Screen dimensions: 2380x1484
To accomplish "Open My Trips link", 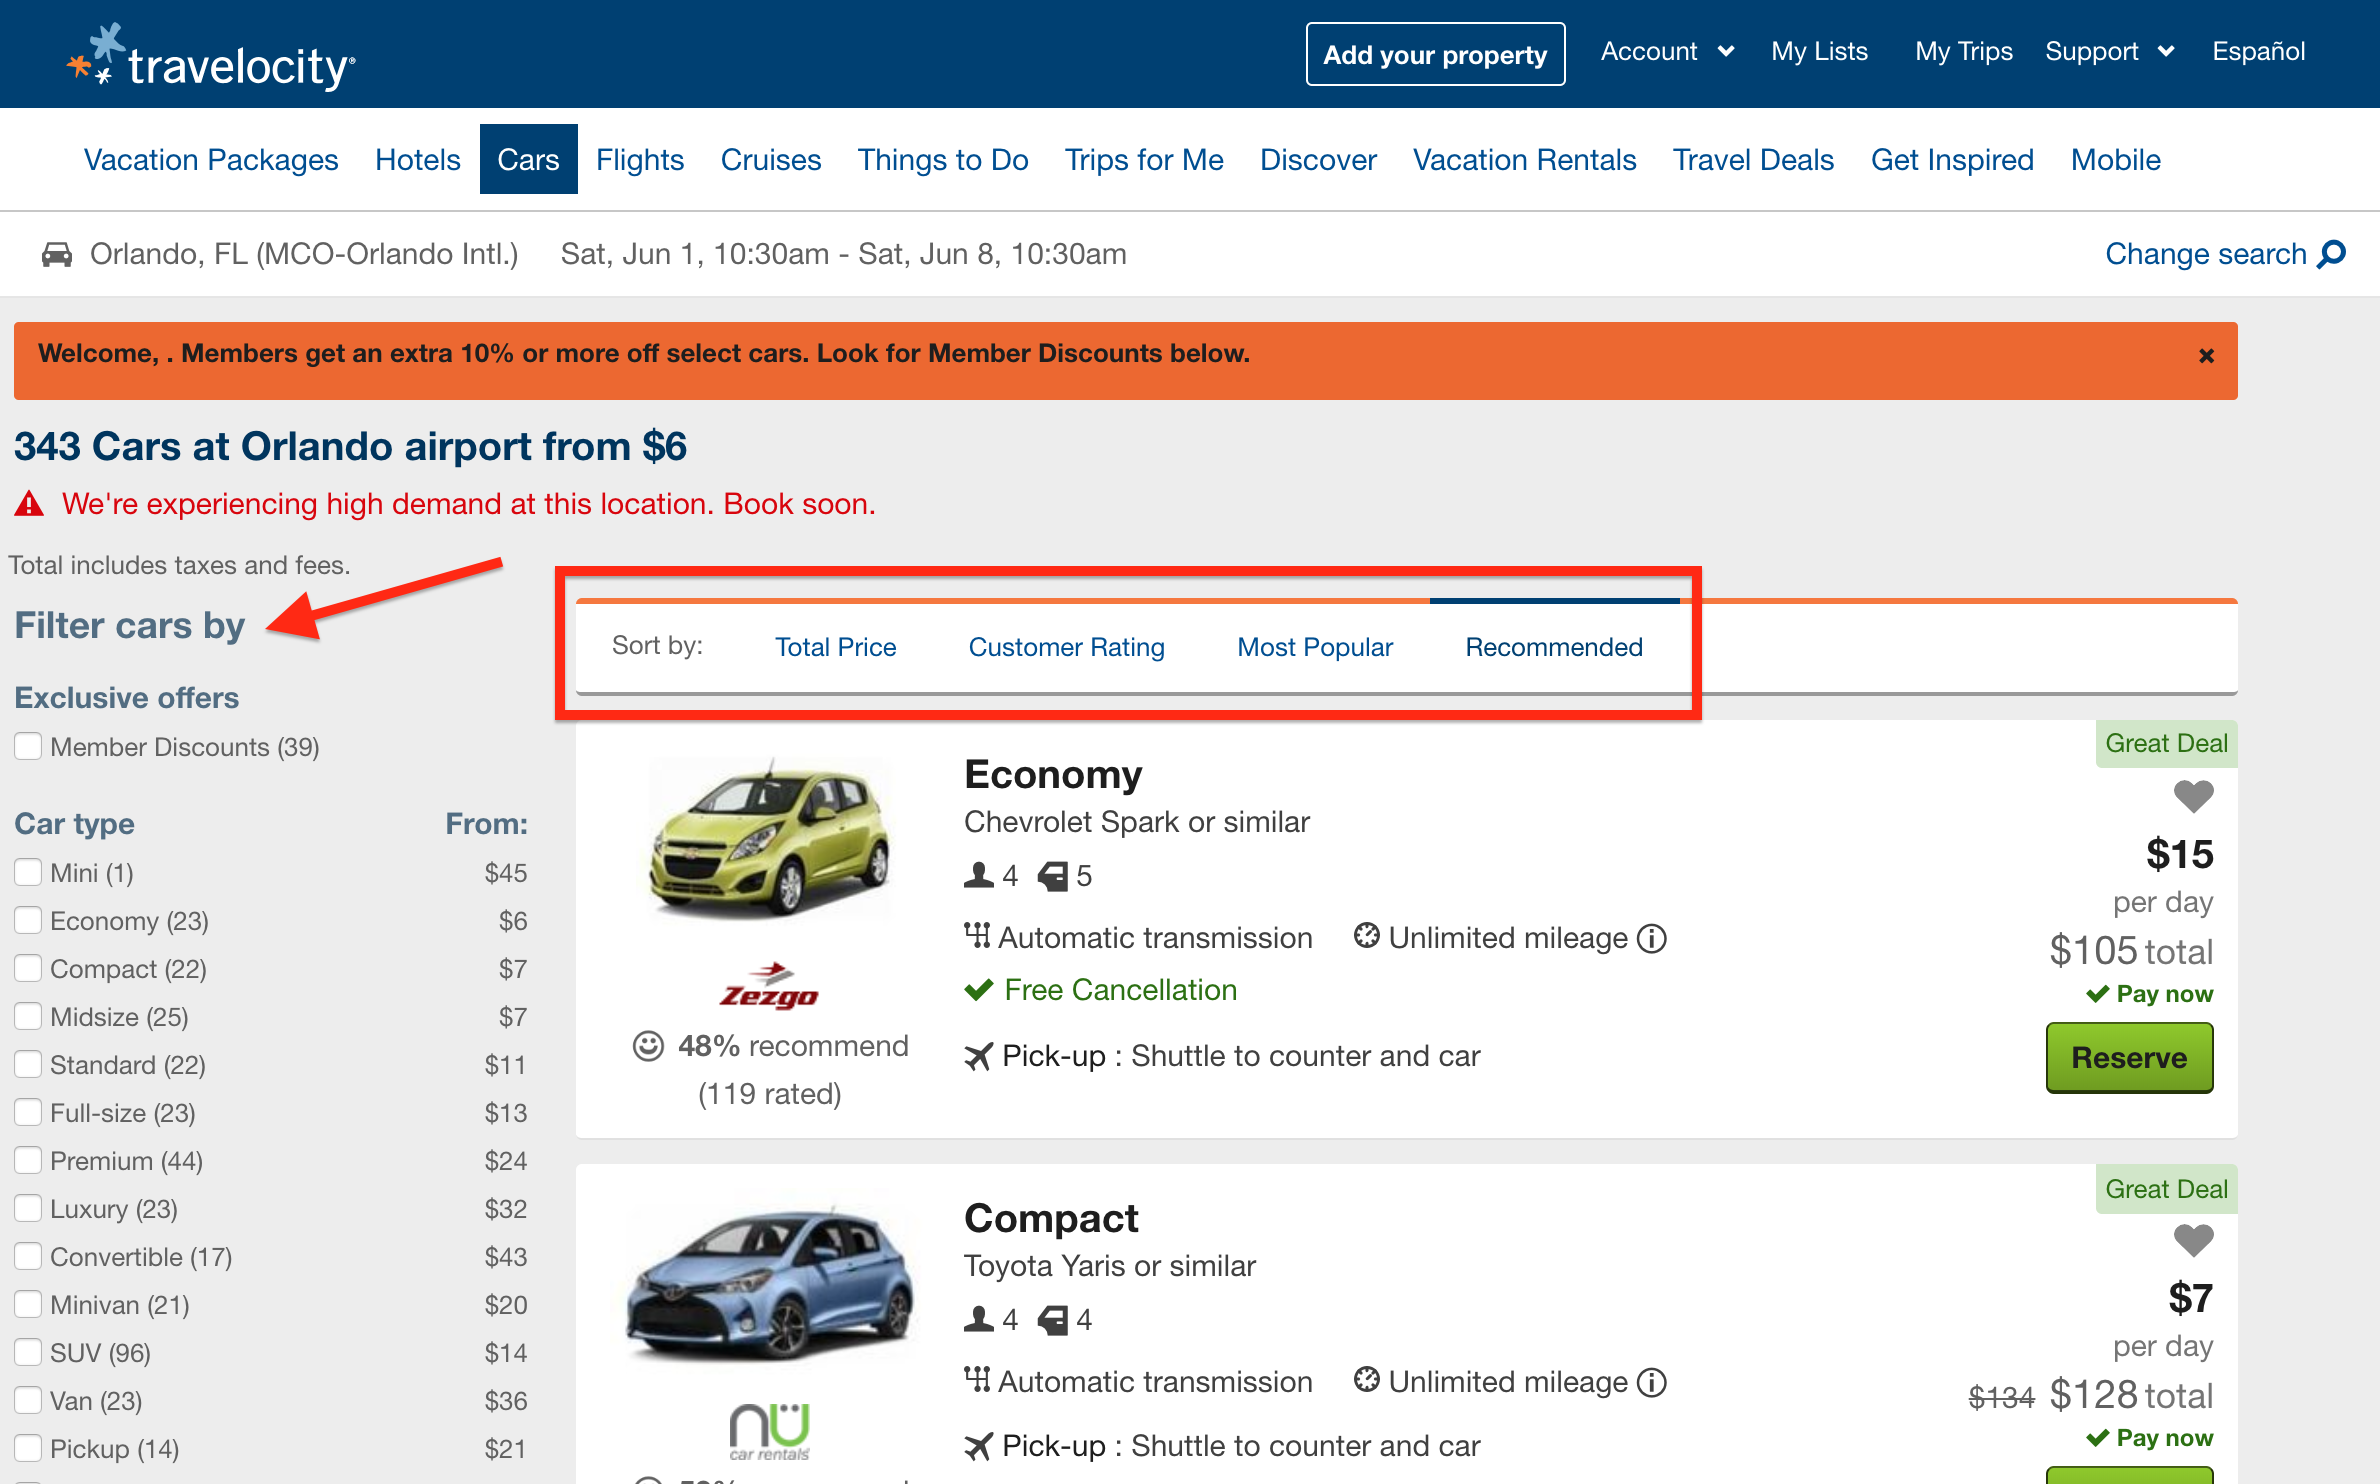I will click(x=1963, y=51).
